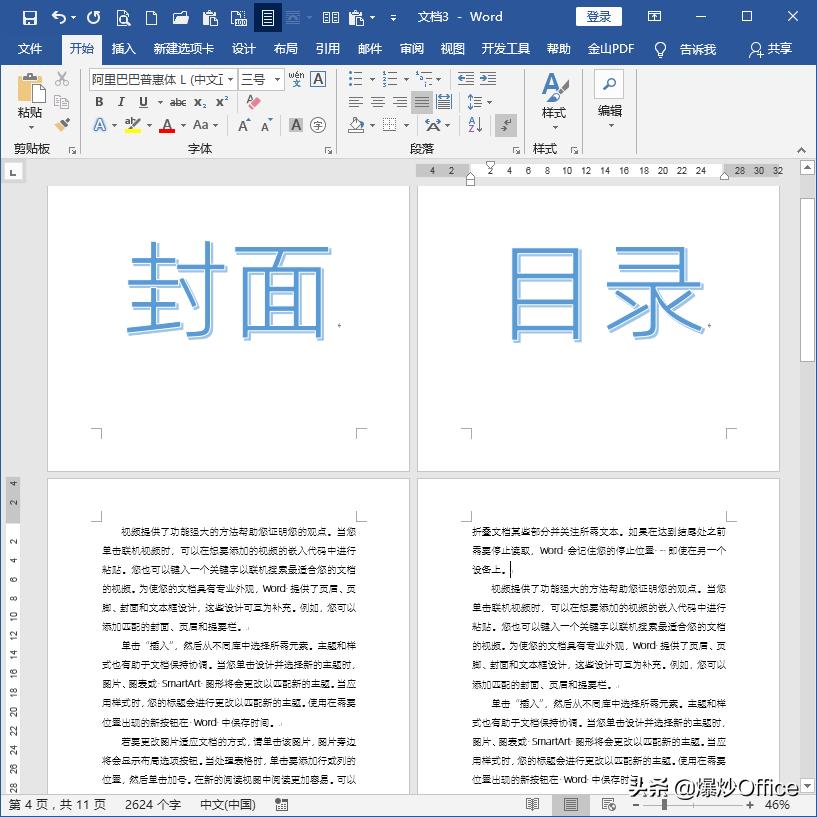Click the 共享 share button
The image size is (817, 817).
778,48
